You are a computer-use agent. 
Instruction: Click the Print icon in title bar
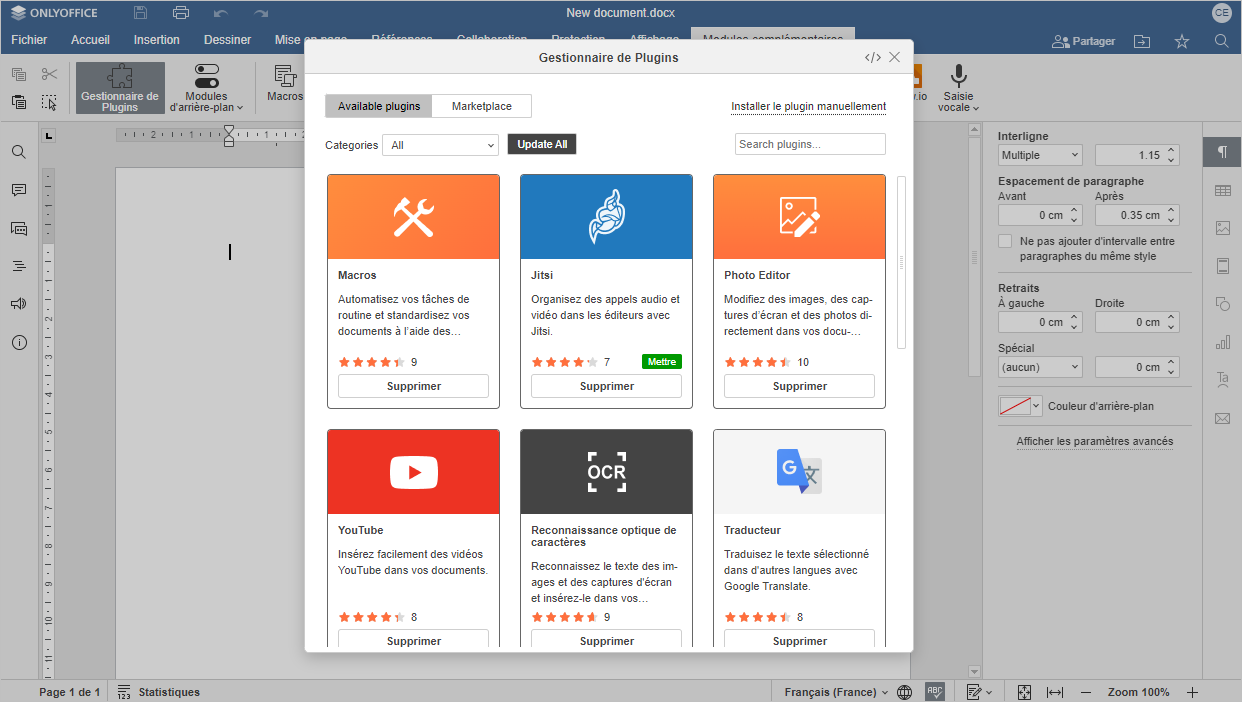[181, 13]
